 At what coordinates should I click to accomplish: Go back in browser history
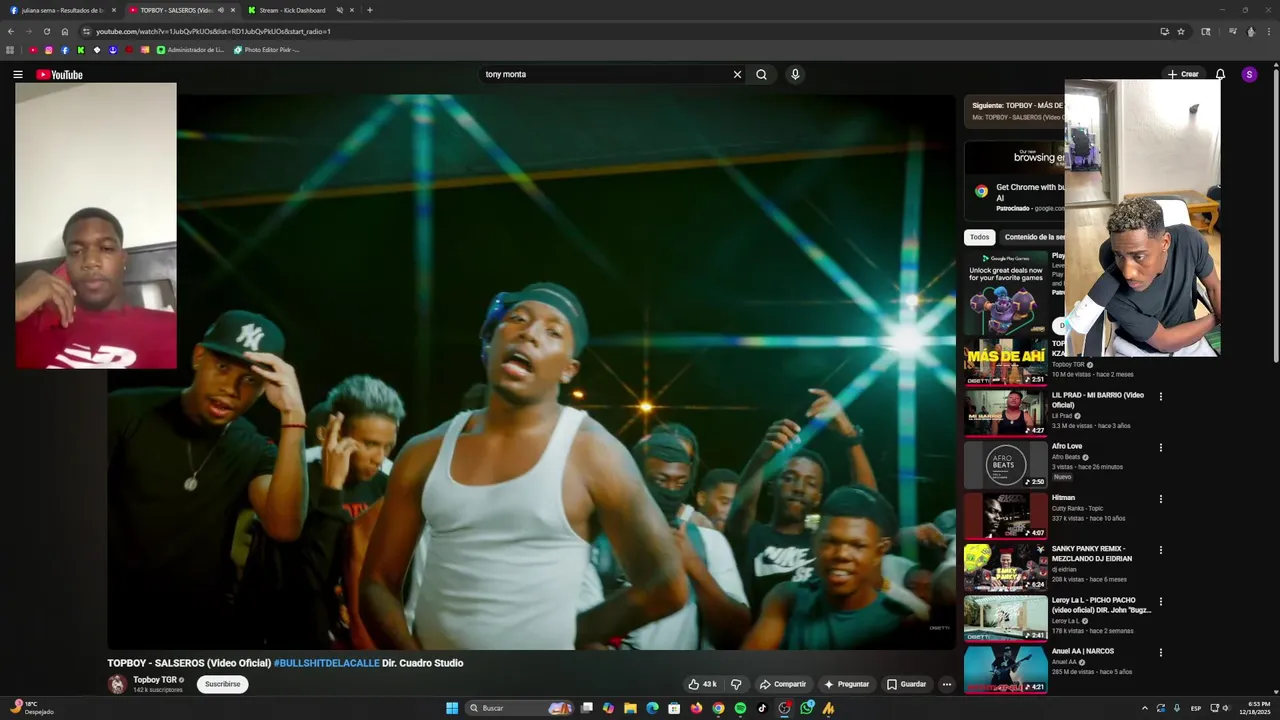pyautogui.click(x=11, y=31)
